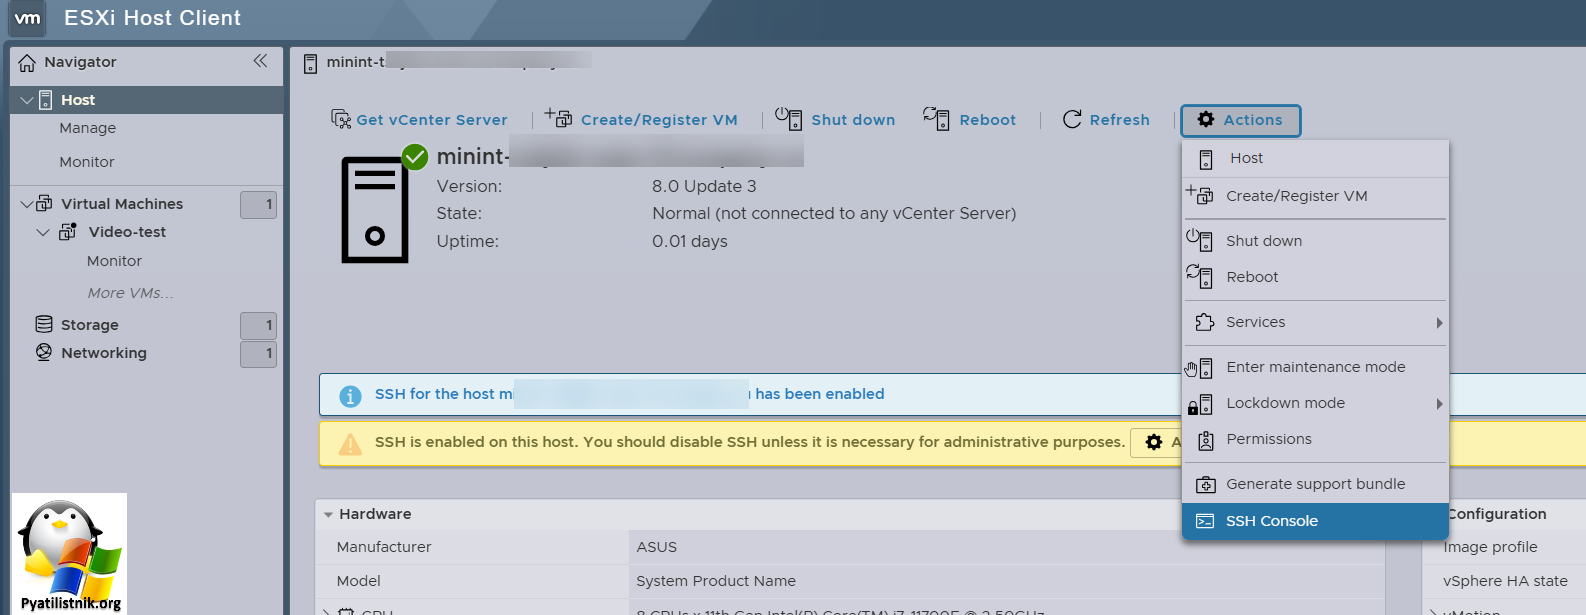Click the Host icon in Actions menu
The height and width of the screenshot is (615, 1586).
[x=1206, y=159]
